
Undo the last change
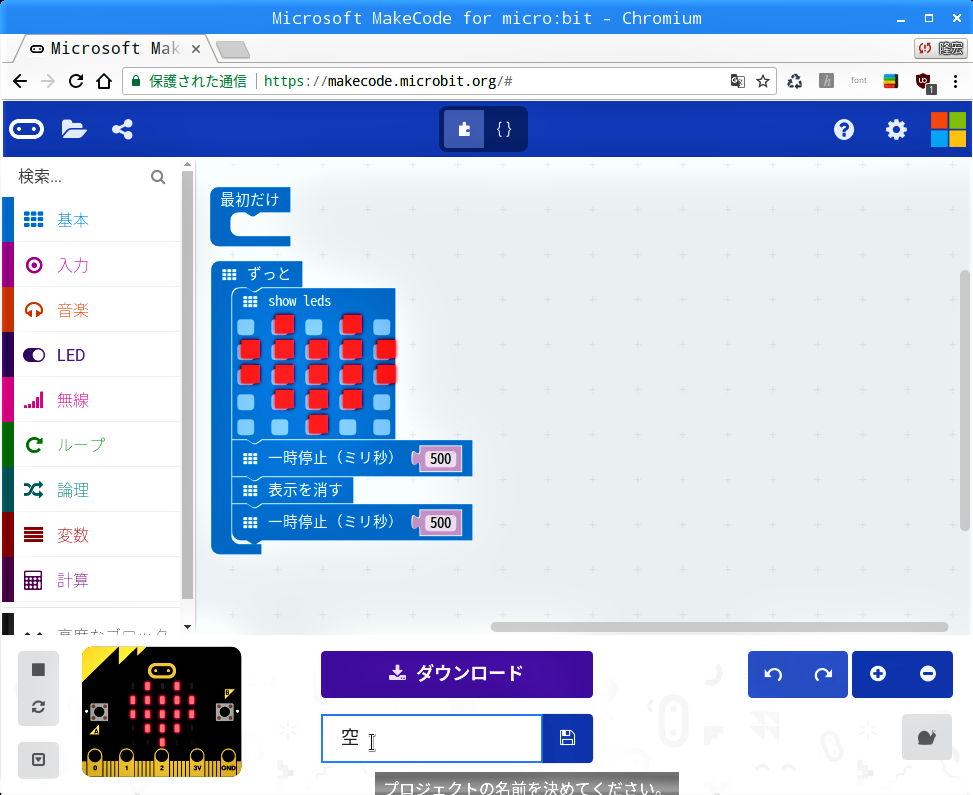pyautogui.click(x=773, y=674)
